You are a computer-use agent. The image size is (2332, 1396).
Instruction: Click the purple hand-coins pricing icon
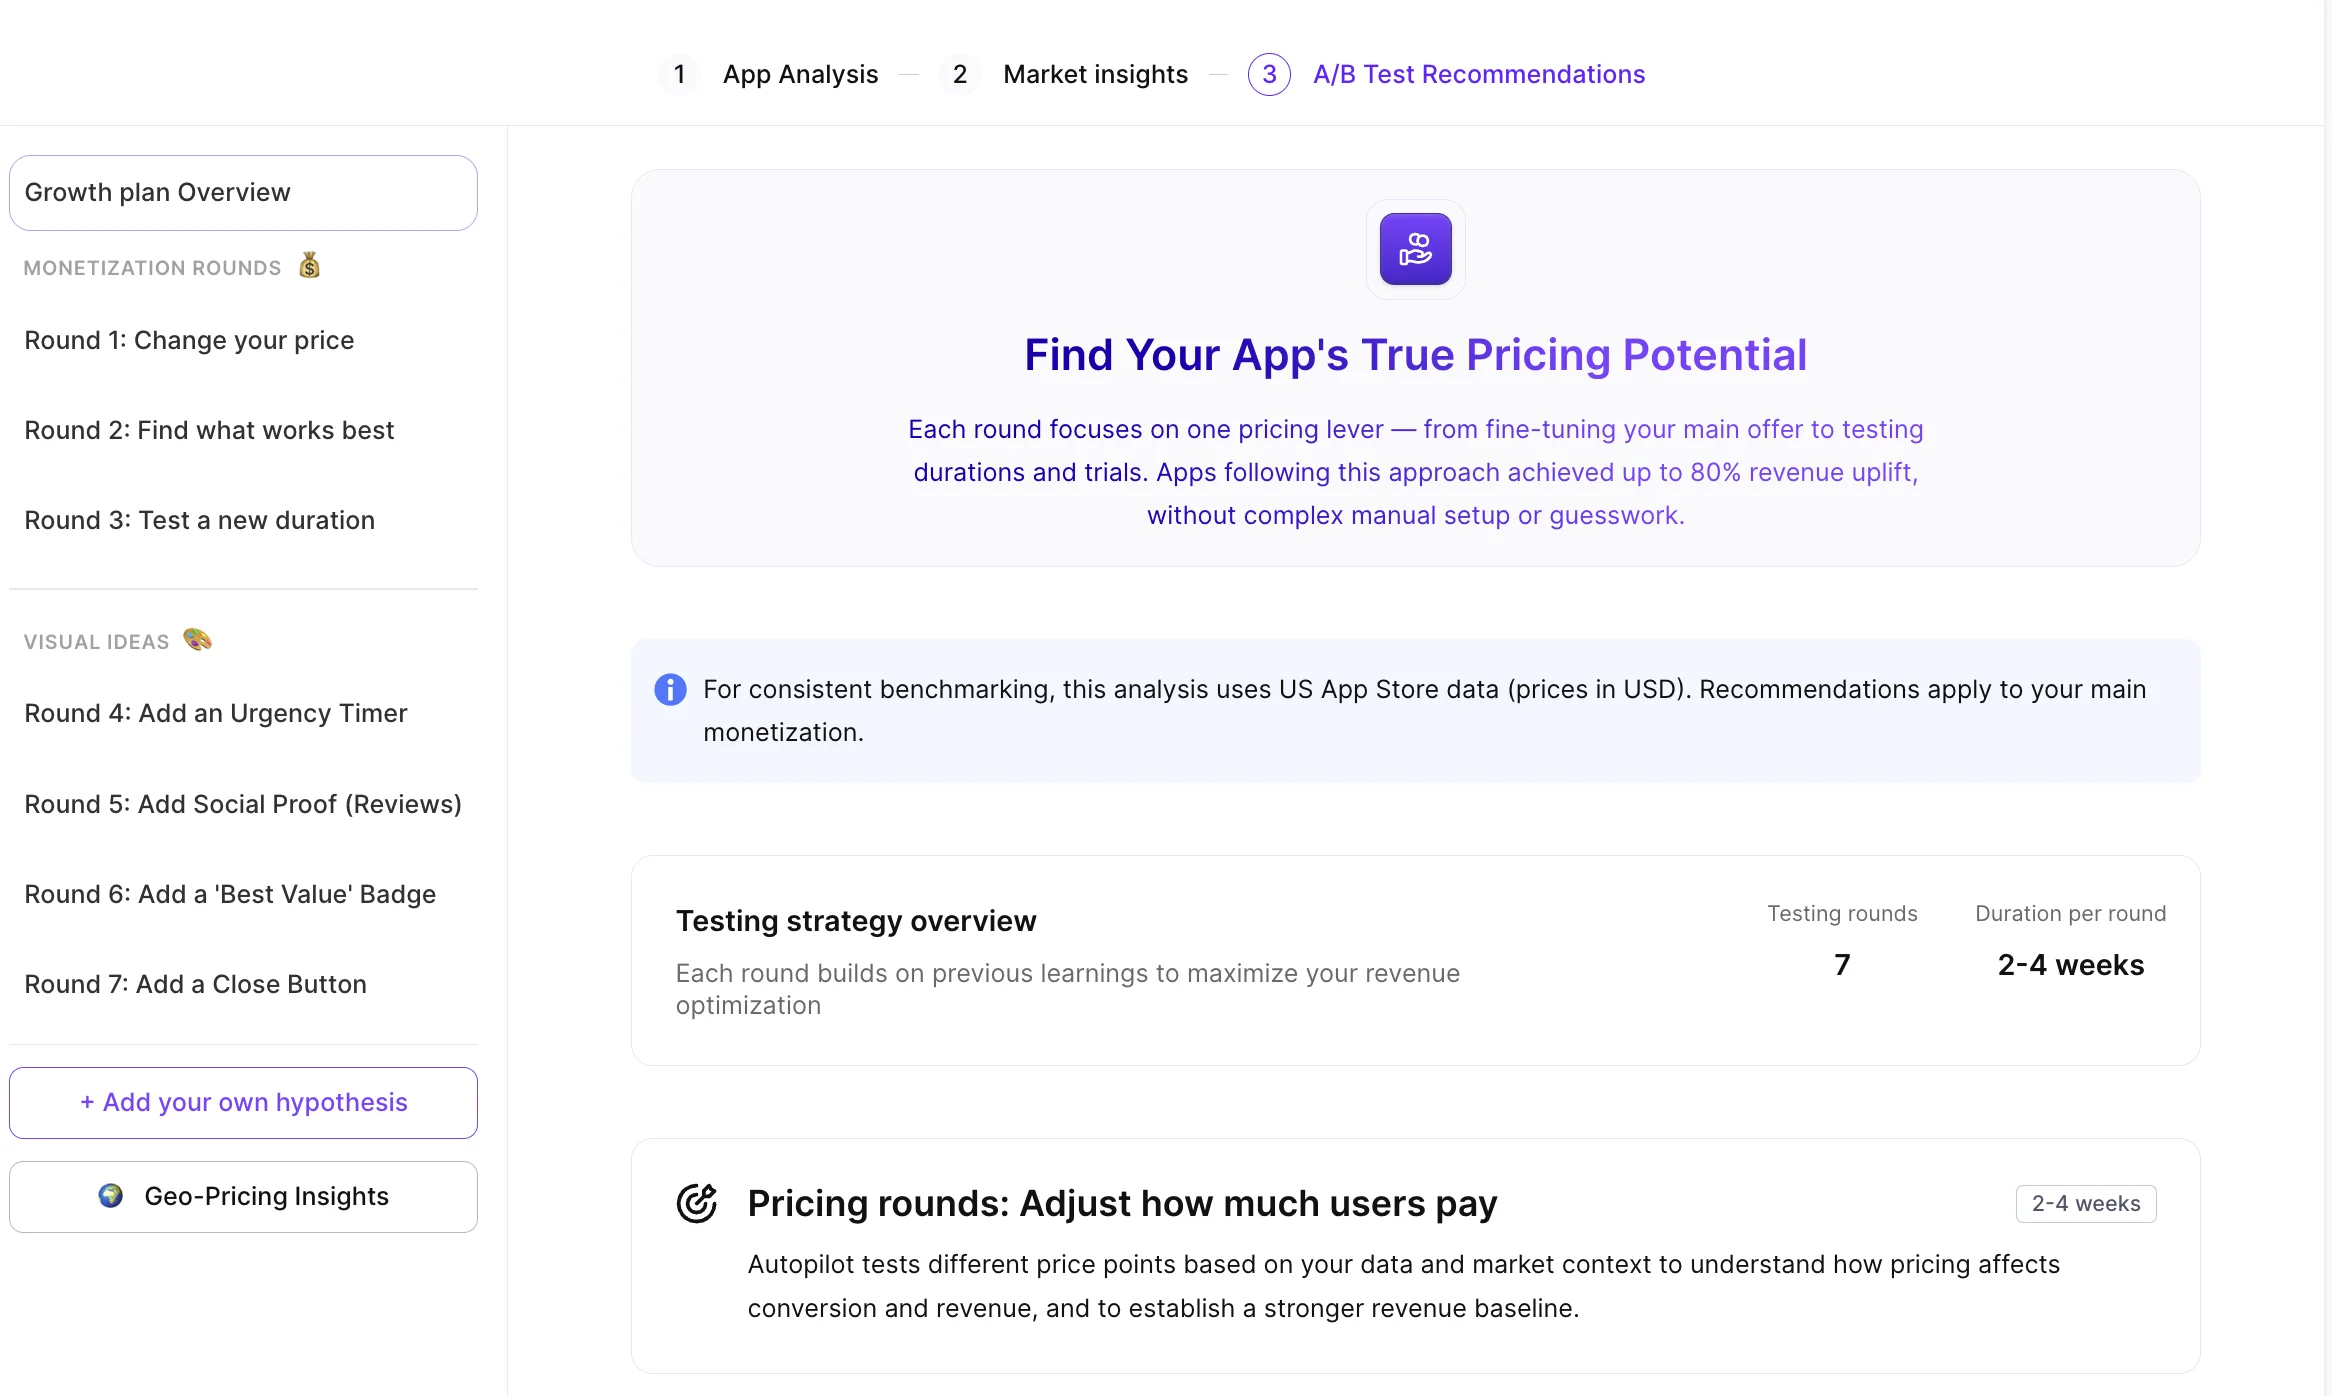click(x=1415, y=249)
